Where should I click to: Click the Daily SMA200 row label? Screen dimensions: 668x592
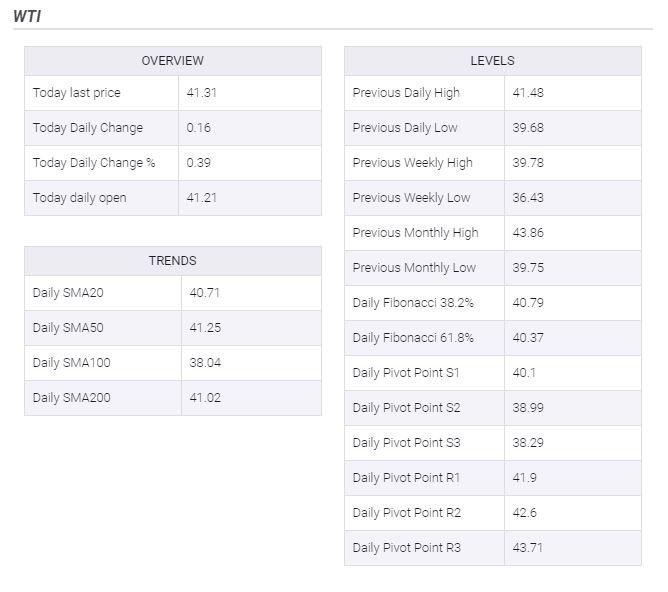[x=72, y=398]
